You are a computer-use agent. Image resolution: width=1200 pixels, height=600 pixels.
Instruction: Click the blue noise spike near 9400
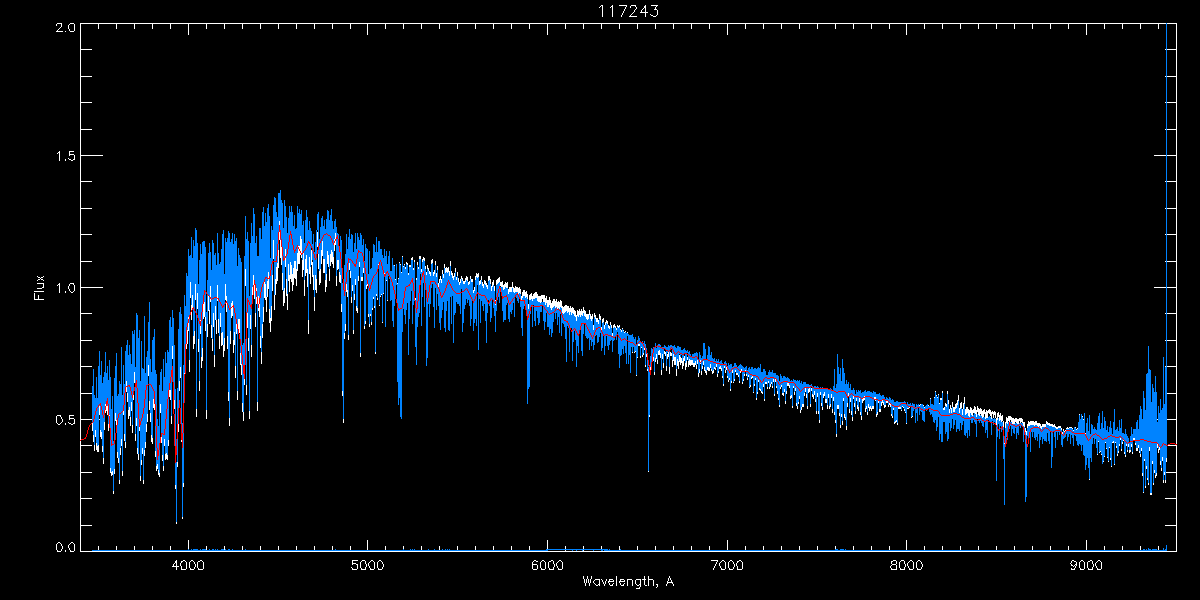pos(1148,350)
